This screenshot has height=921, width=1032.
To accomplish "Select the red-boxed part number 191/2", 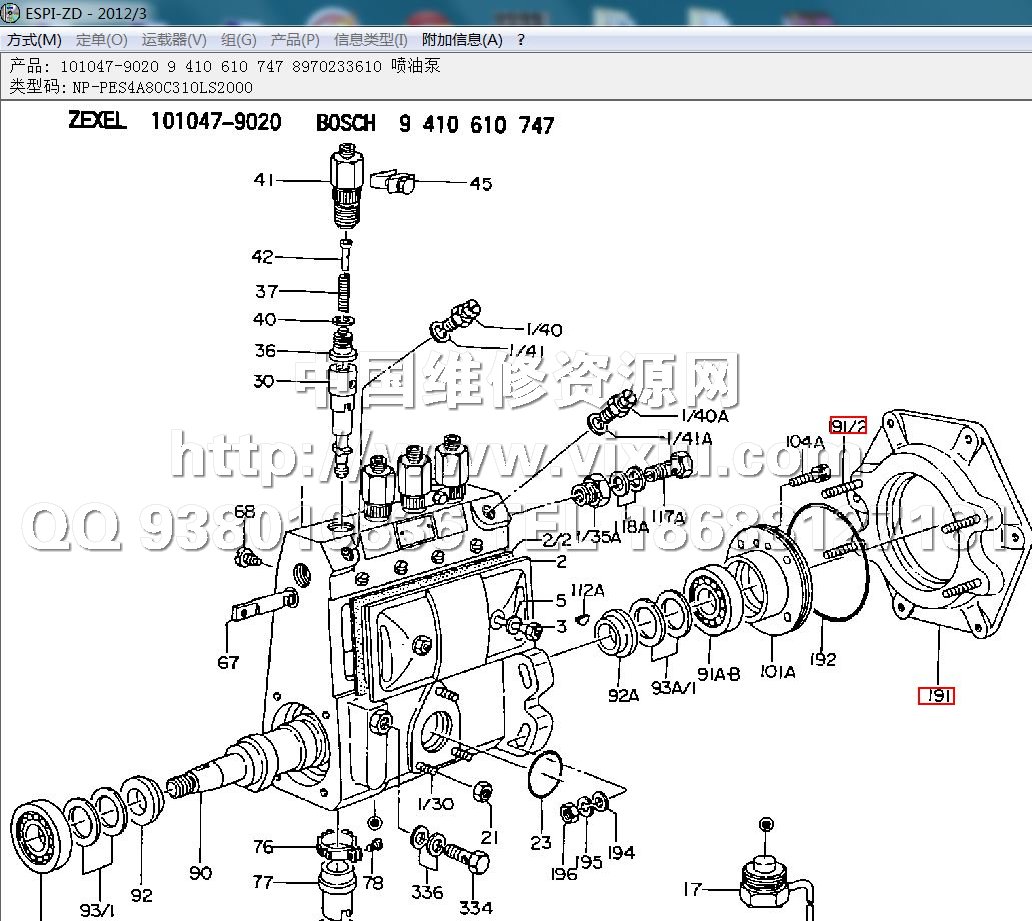I will (847, 426).
